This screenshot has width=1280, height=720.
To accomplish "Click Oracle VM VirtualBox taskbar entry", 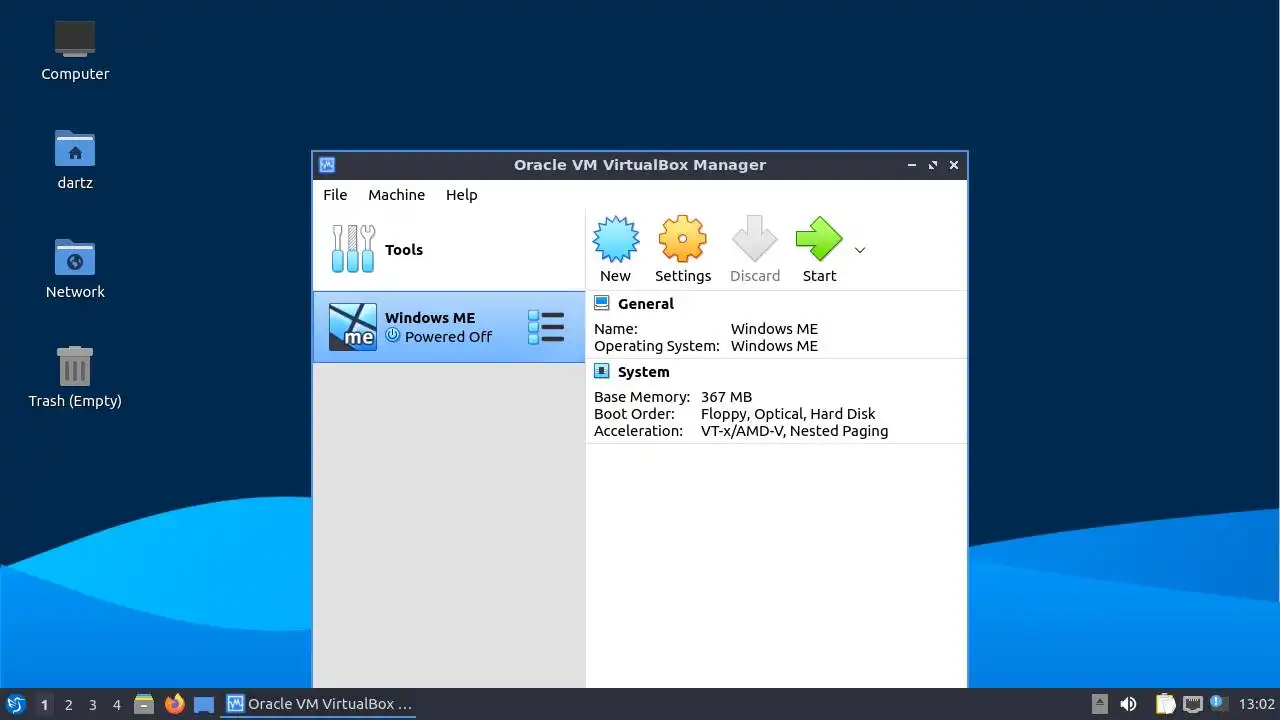I will click(x=319, y=704).
